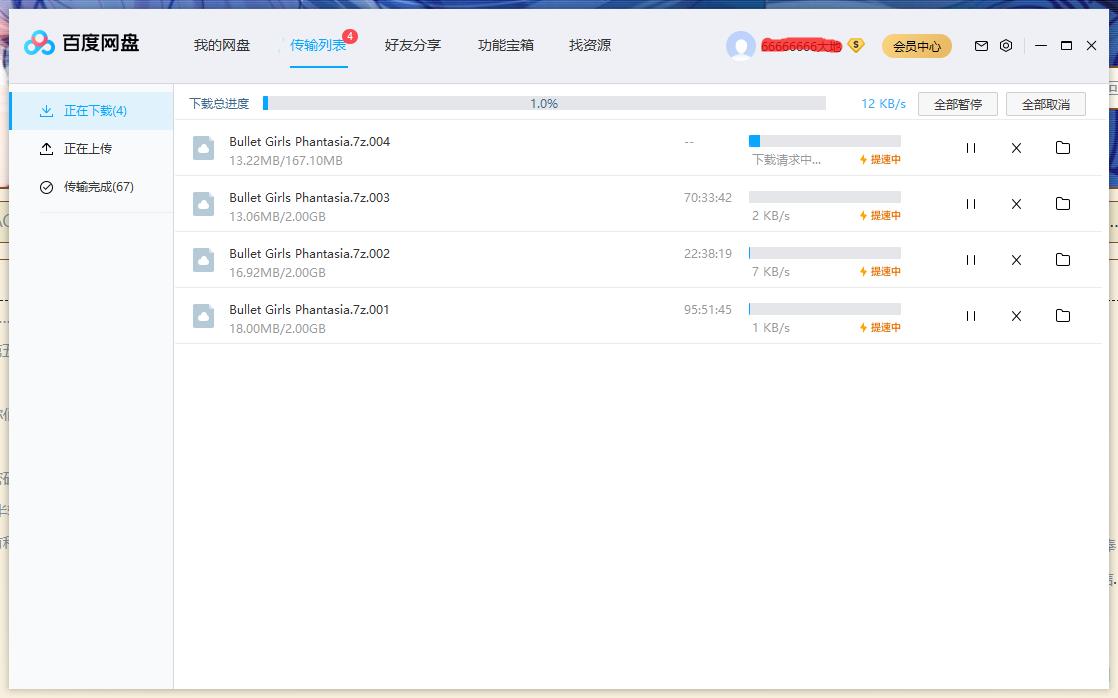Click the Baidu Netdisk logo
1118x698 pixels.
(81, 43)
